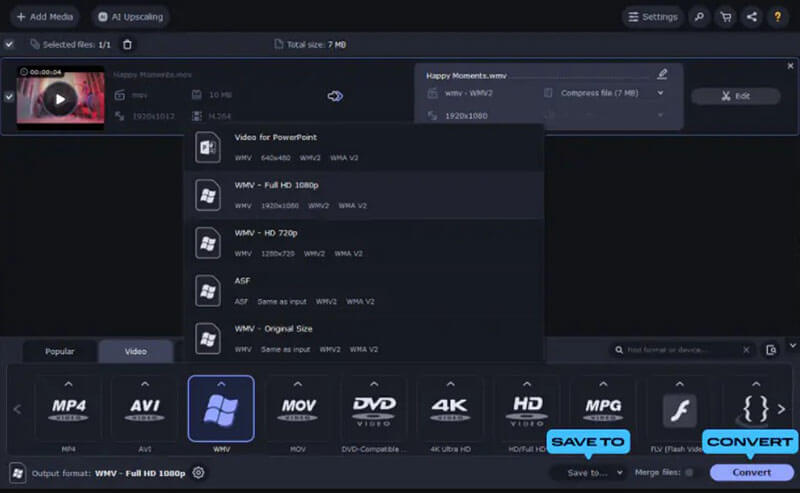
Task: Select the 4K Ultra HD format icon
Action: (x=450, y=409)
